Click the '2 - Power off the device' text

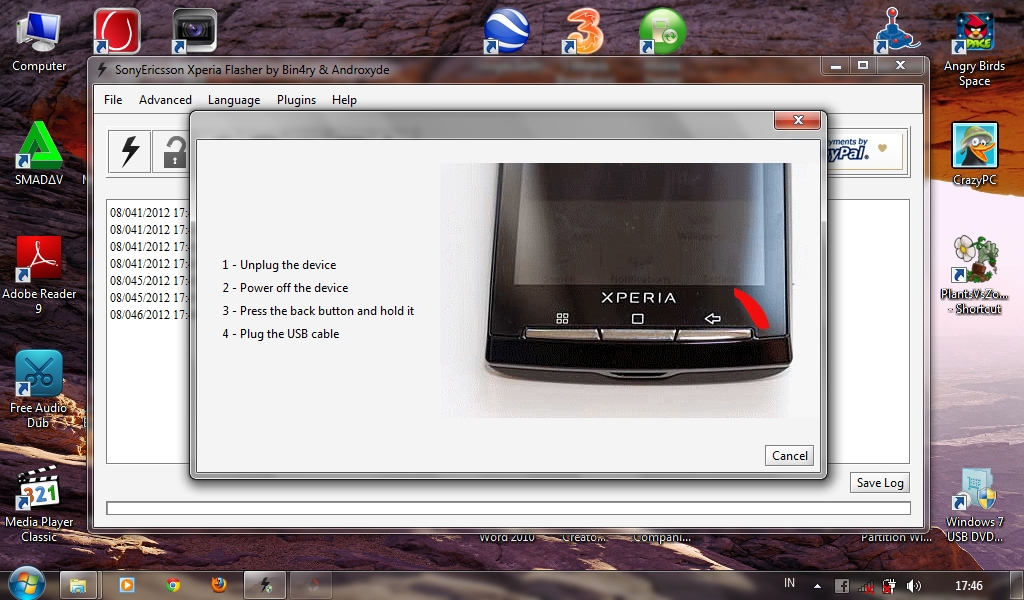click(285, 288)
